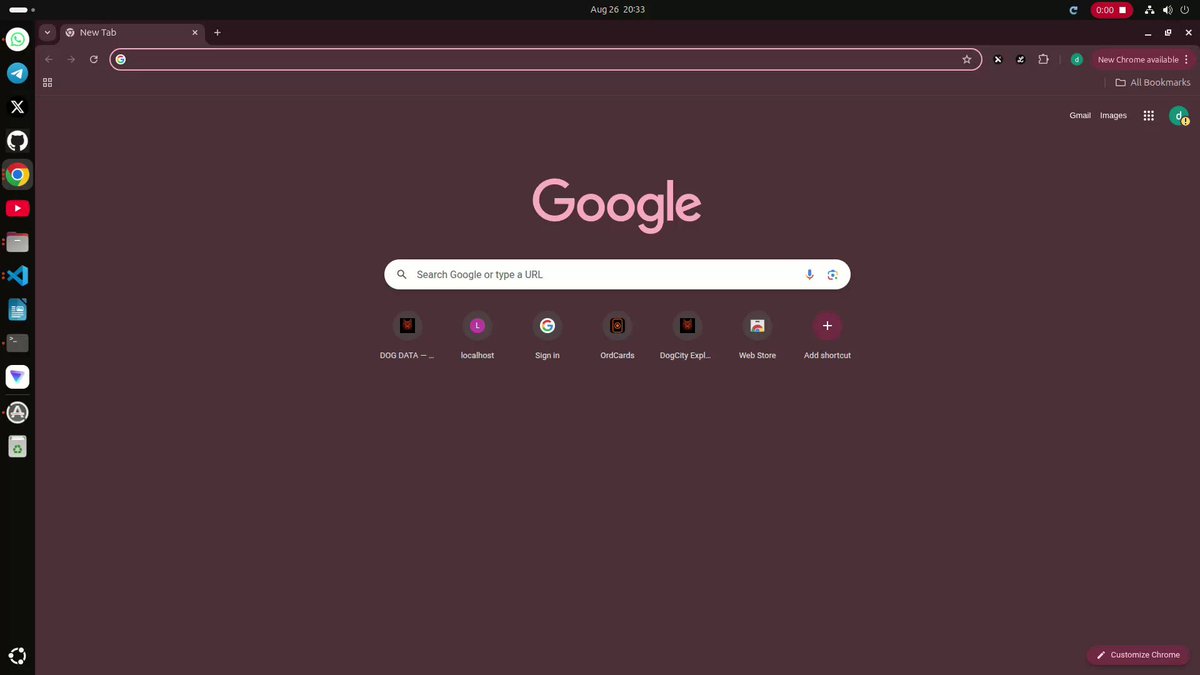Click the Customize Chrome button
The height and width of the screenshot is (675, 1200).
pos(1138,655)
